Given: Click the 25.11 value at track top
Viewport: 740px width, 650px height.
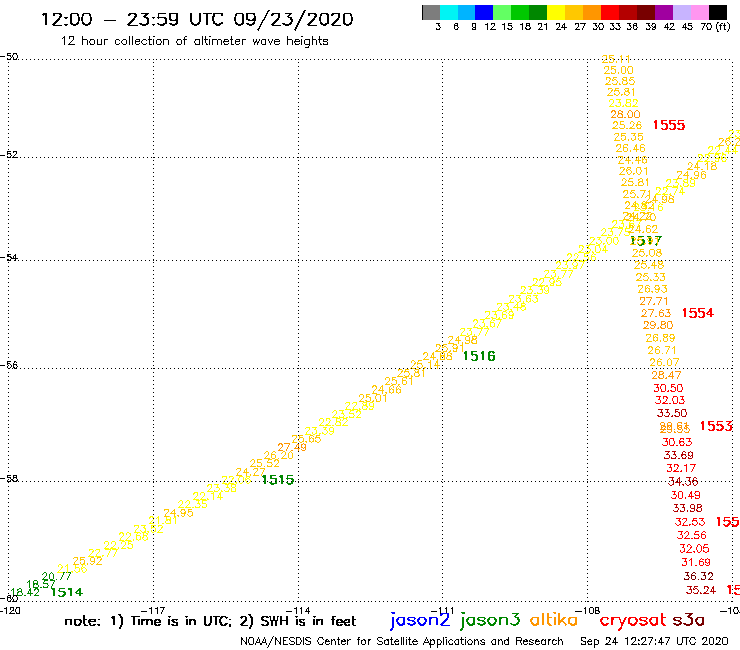Looking at the screenshot, I should point(616,59).
